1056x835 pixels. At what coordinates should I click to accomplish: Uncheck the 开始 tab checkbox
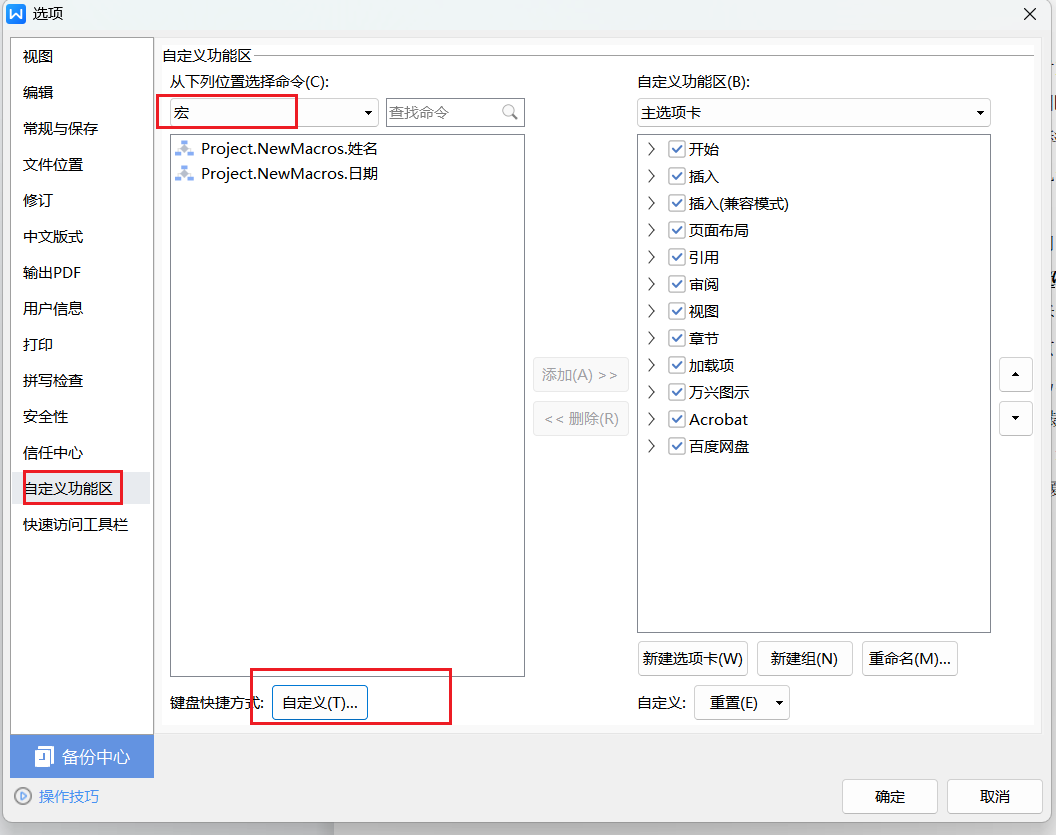(676, 149)
